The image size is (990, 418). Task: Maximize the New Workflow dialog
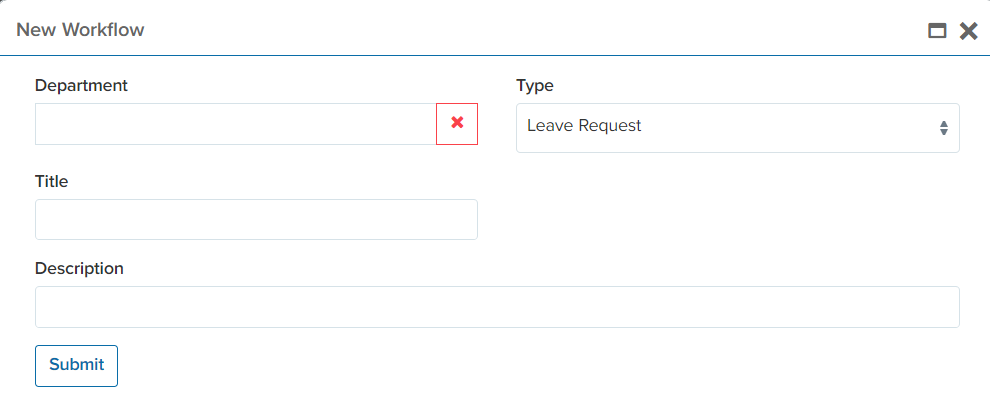pyautogui.click(x=937, y=31)
